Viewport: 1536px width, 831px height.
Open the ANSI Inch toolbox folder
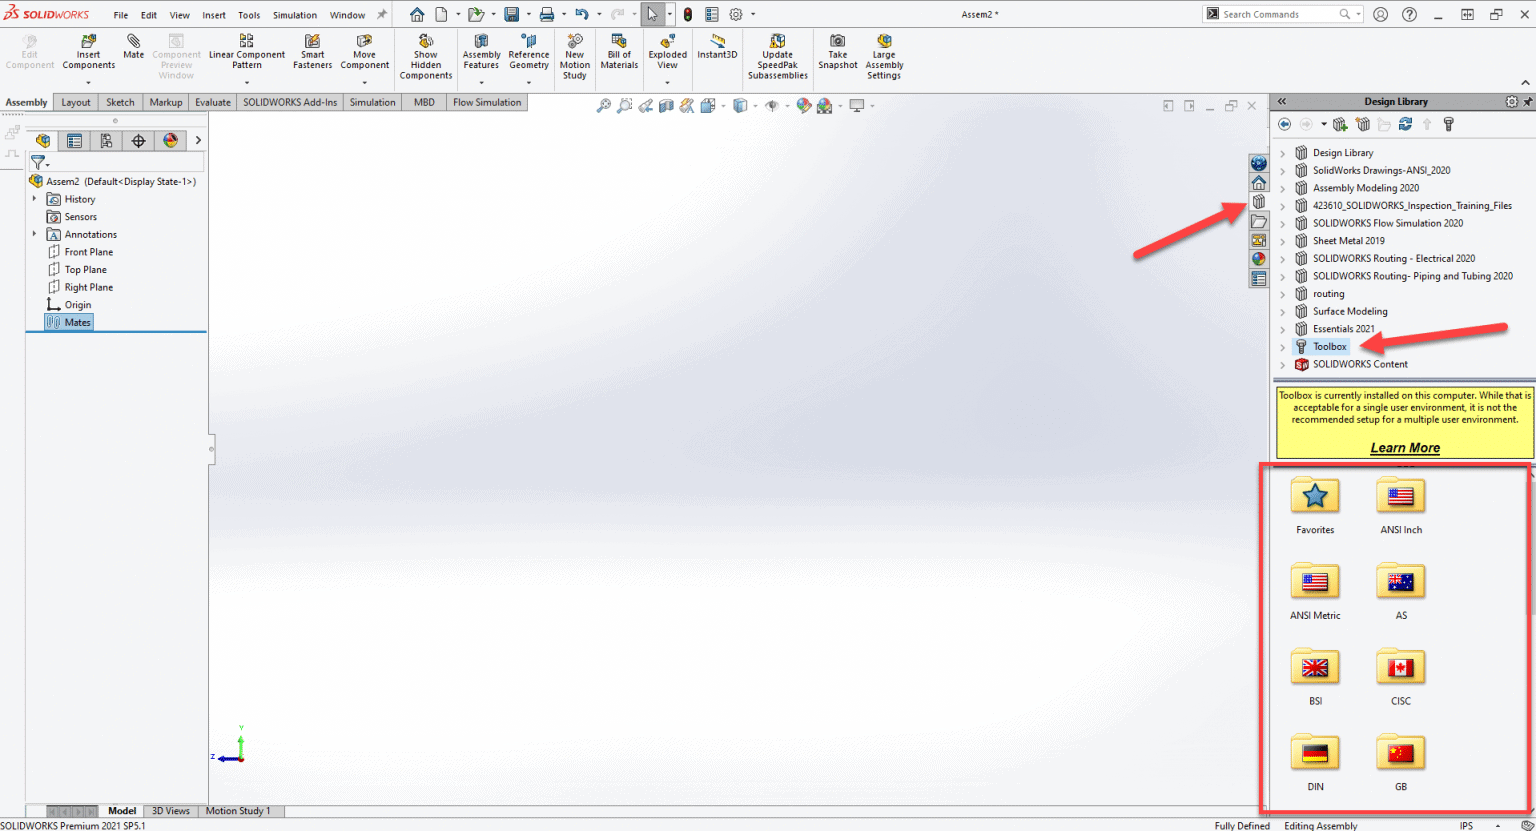point(1401,505)
